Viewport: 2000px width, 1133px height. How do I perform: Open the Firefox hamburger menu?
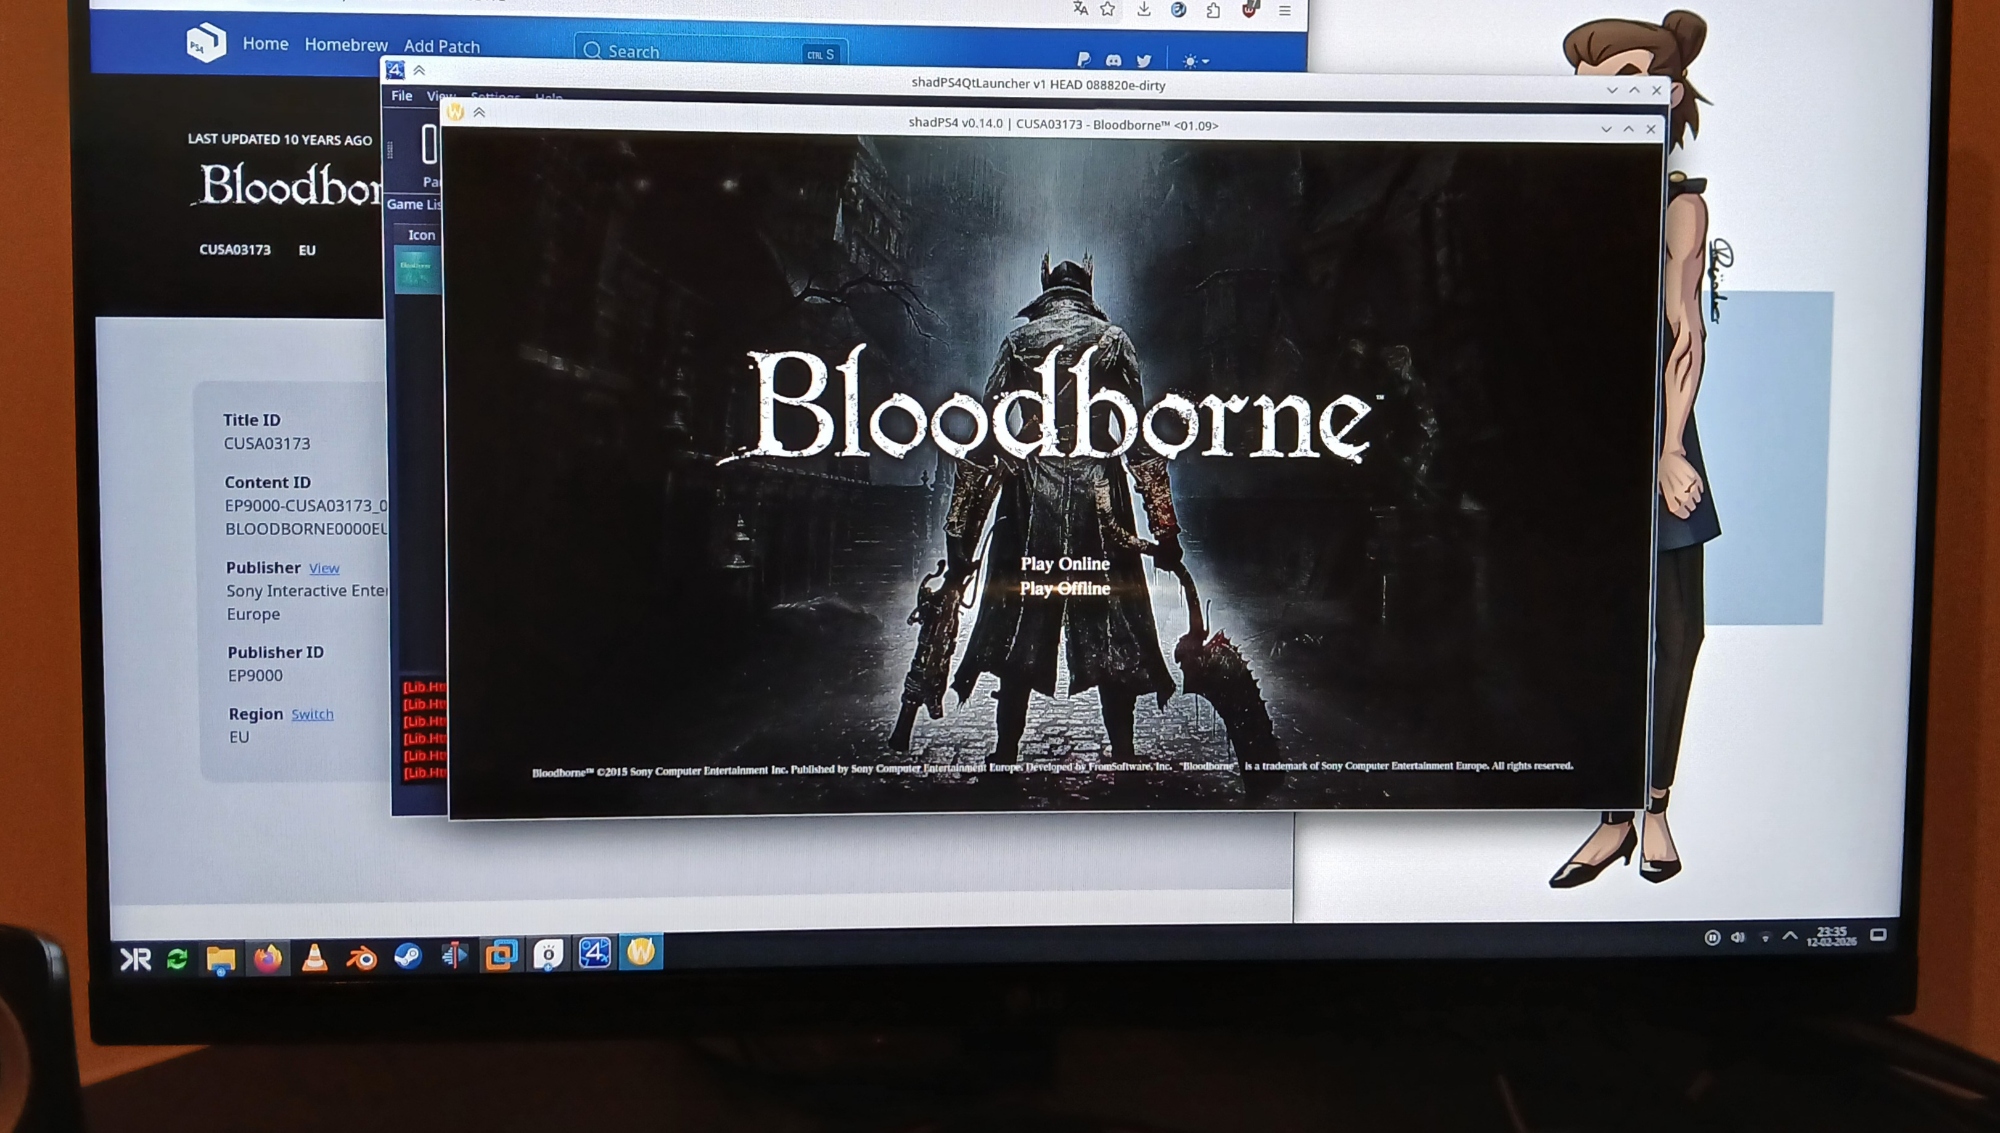click(x=1285, y=11)
